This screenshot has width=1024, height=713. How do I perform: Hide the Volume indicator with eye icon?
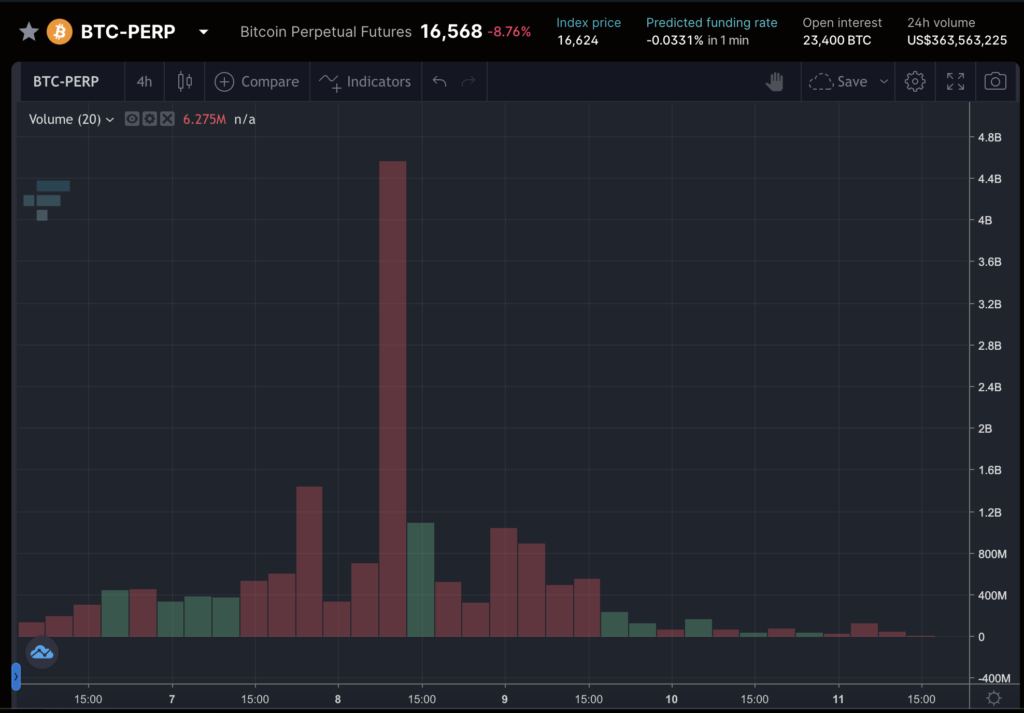tap(131, 119)
